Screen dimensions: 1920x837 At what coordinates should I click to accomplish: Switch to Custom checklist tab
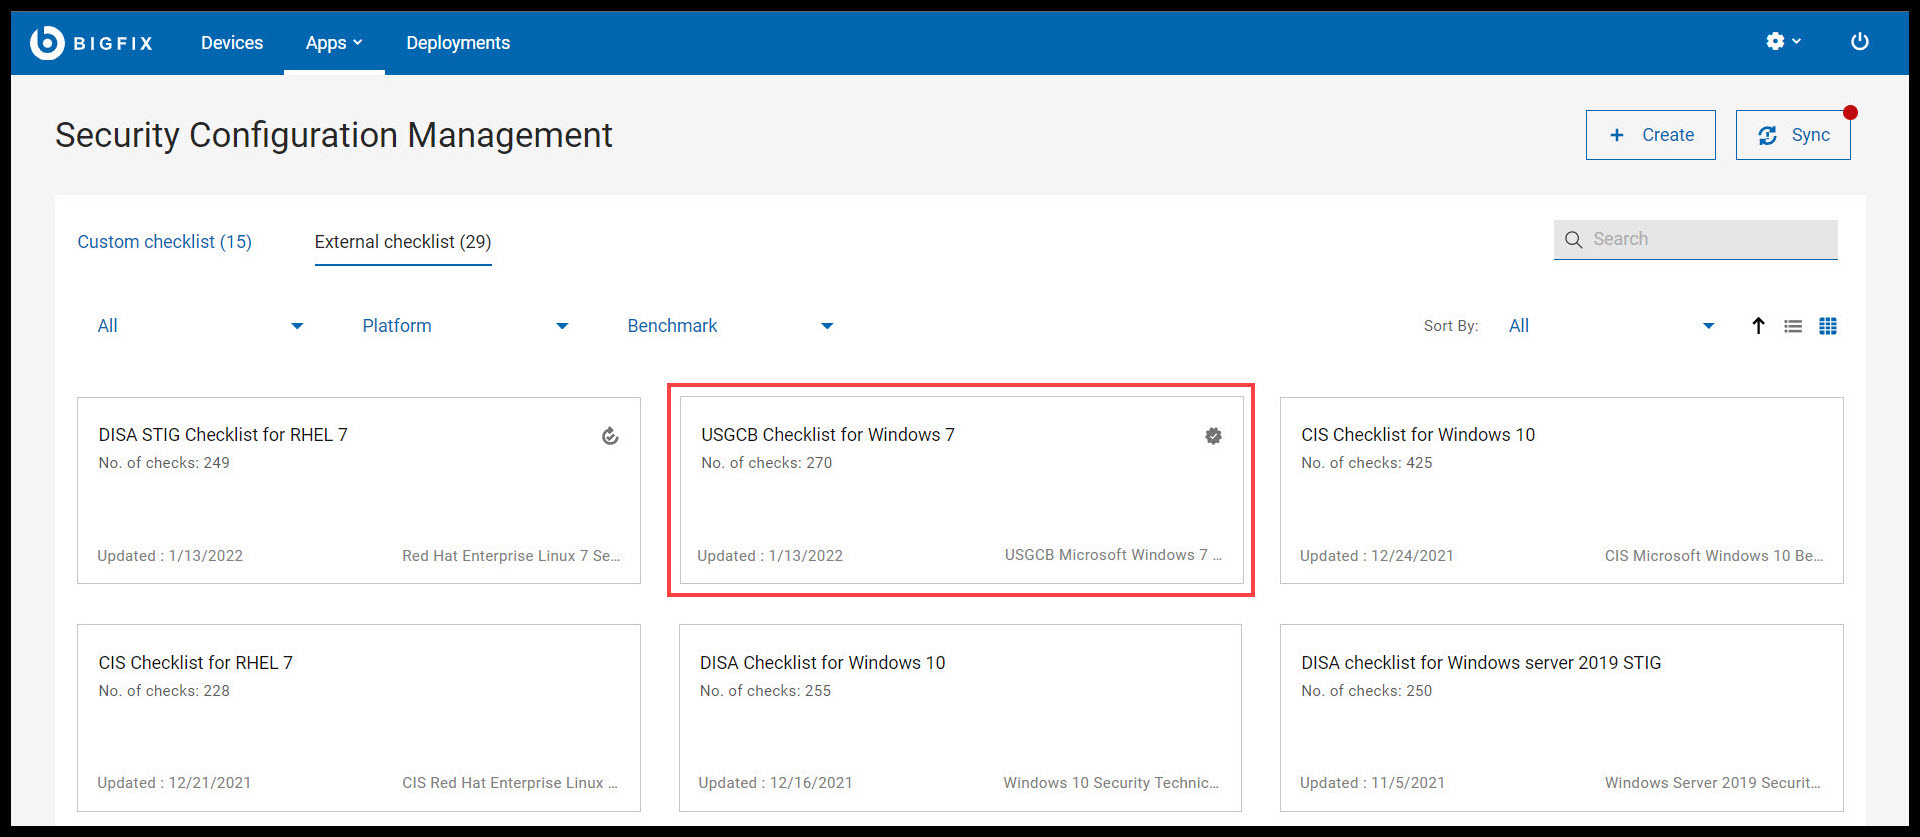tap(165, 242)
